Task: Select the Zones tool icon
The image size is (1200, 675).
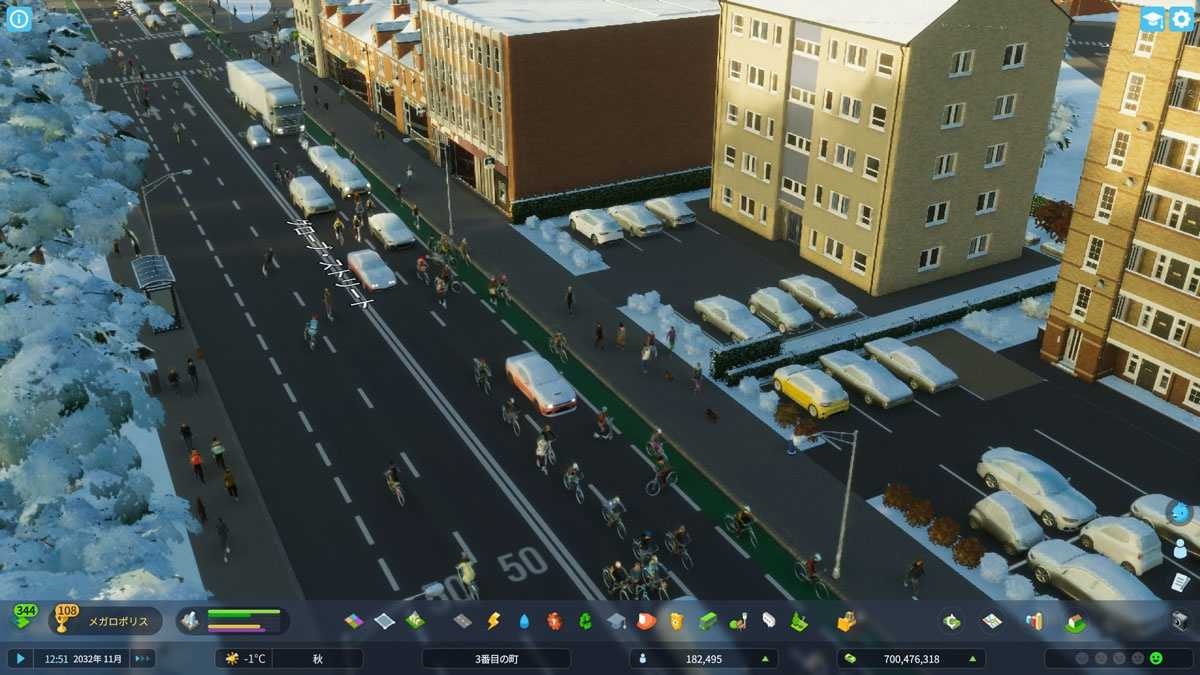Action: coord(355,621)
